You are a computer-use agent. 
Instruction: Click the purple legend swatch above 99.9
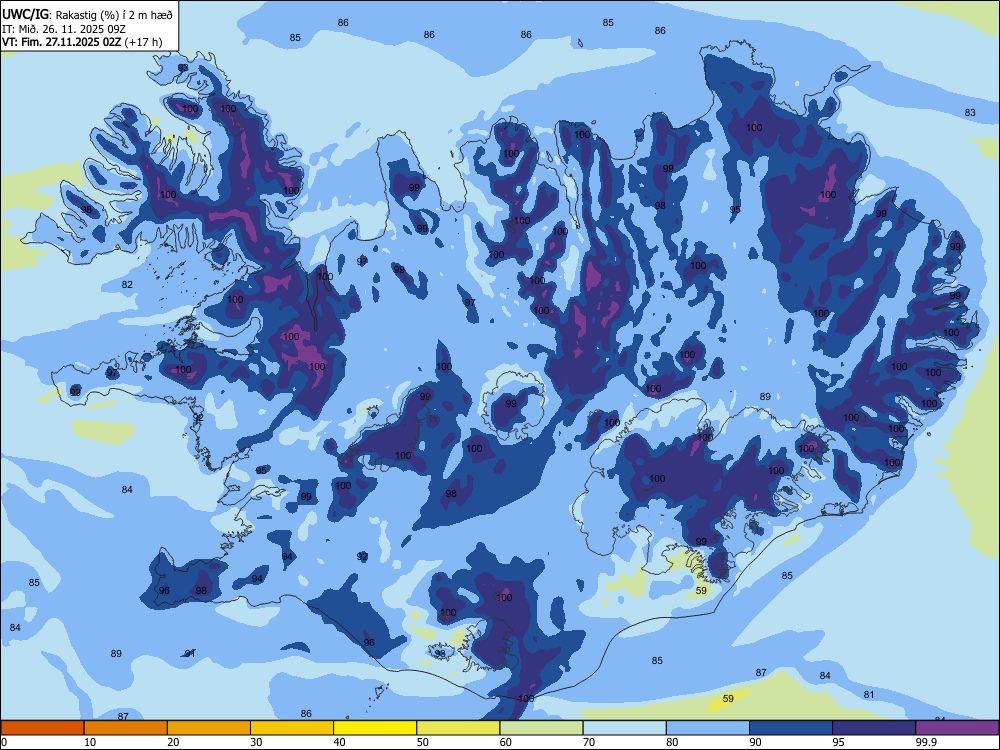(x=957, y=728)
